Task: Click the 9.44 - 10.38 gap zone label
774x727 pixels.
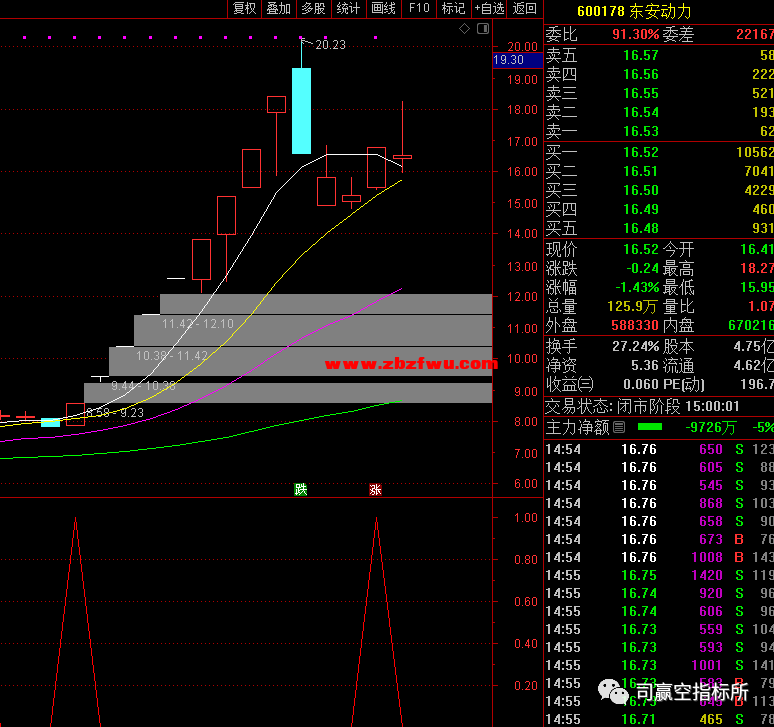Action: pos(143,385)
